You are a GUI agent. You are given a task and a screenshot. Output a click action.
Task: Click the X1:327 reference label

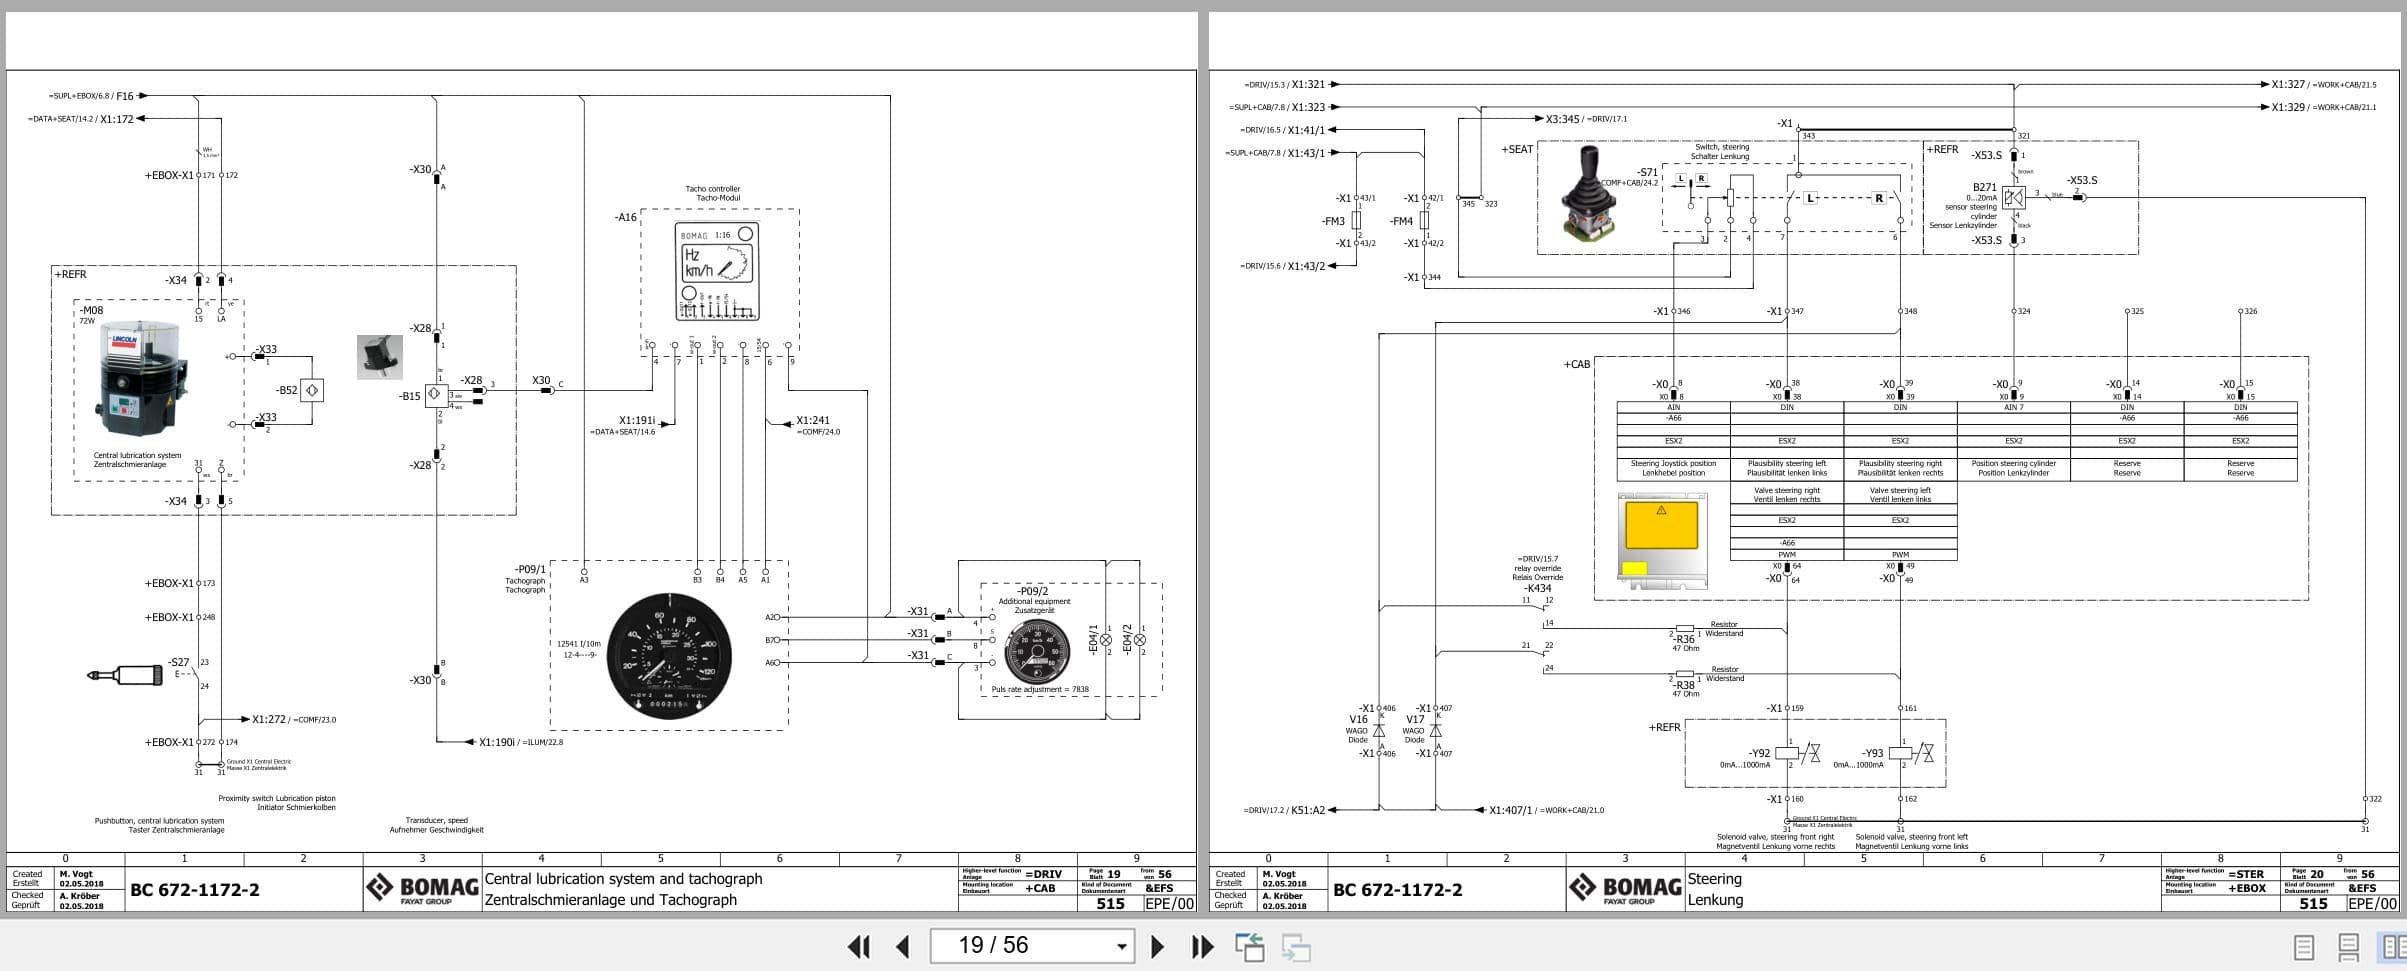pyautogui.click(x=2288, y=85)
